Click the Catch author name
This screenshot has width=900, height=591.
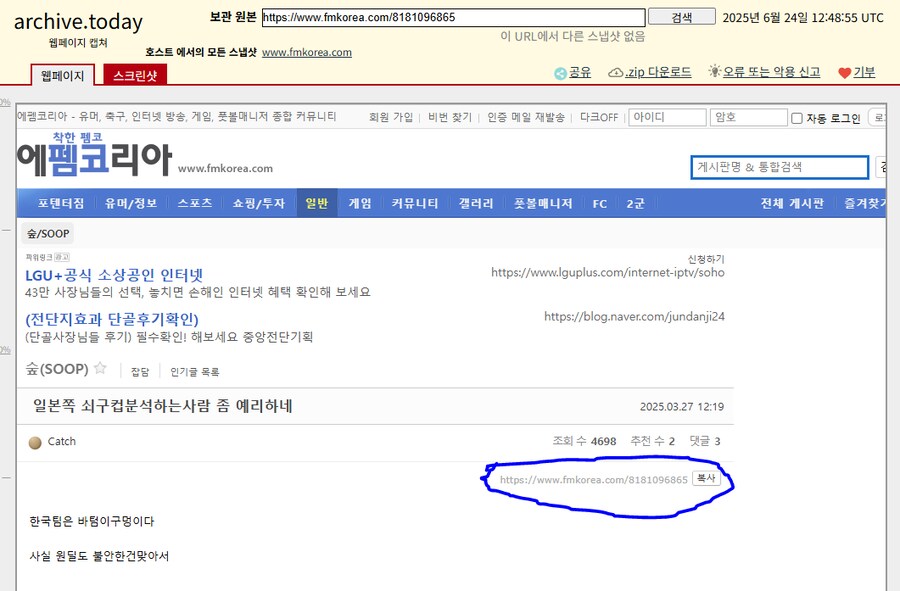click(x=61, y=441)
